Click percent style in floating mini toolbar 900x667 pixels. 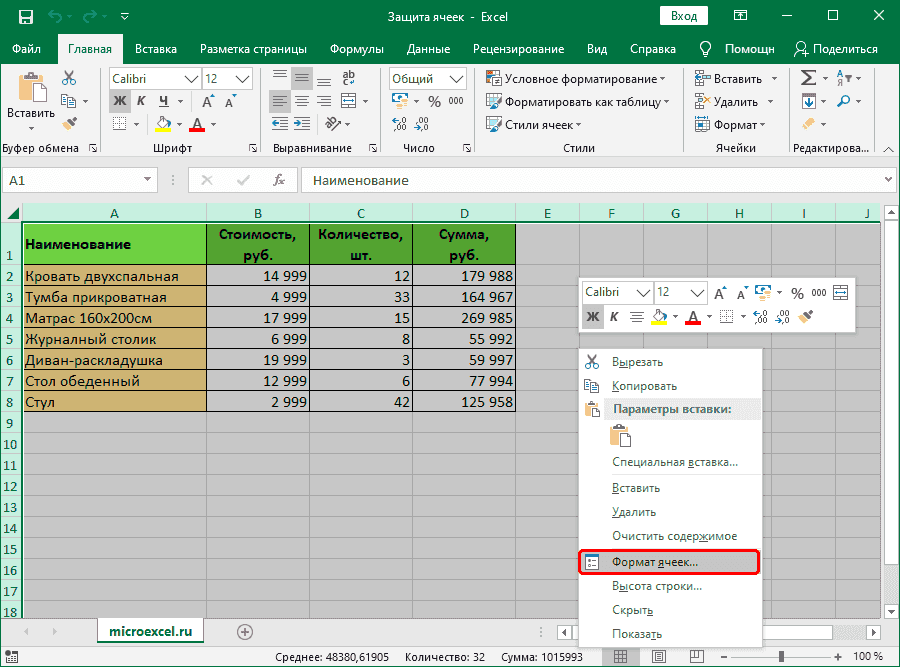pos(797,293)
